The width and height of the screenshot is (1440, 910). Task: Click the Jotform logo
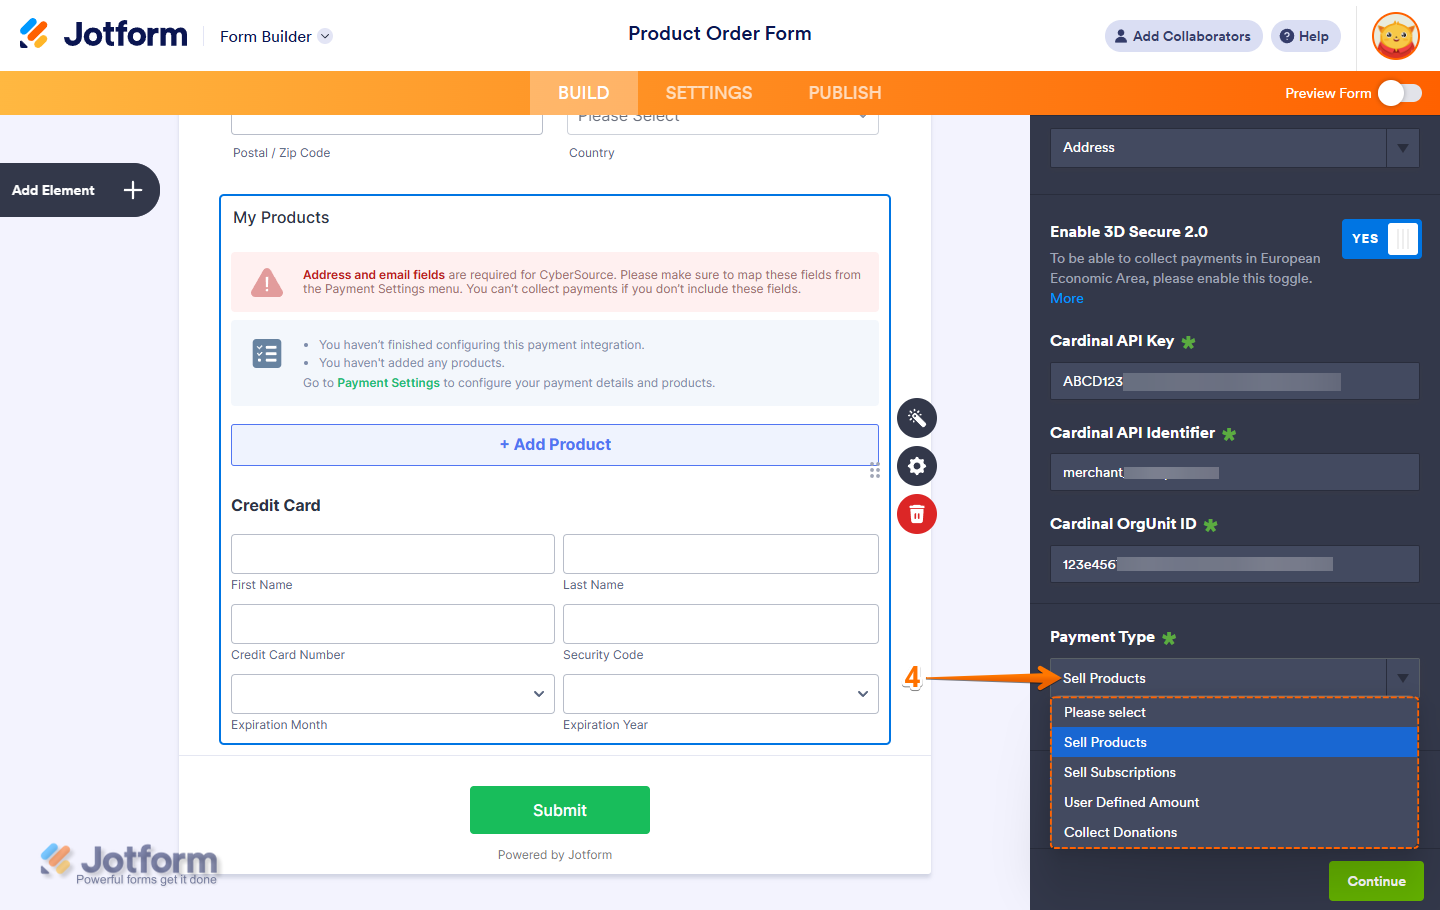click(x=104, y=34)
